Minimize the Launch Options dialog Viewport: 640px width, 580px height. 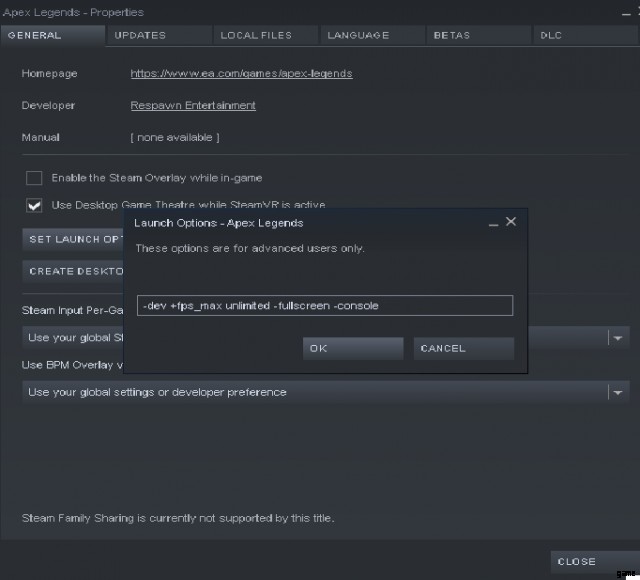[x=493, y=222]
